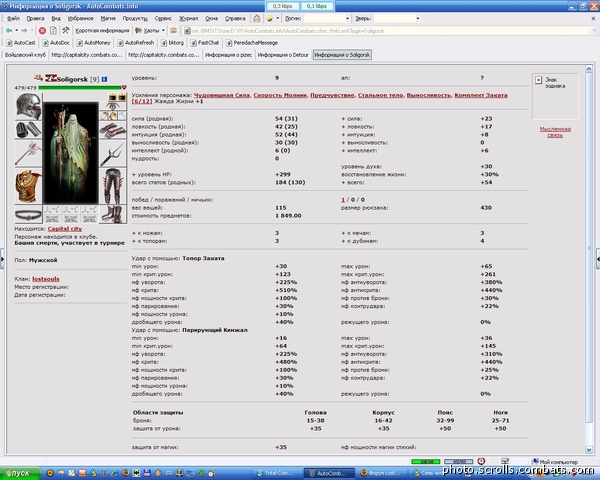Screen dimensions: 600x480
Task: Click the Мысленная связь link
Action: coord(555,132)
